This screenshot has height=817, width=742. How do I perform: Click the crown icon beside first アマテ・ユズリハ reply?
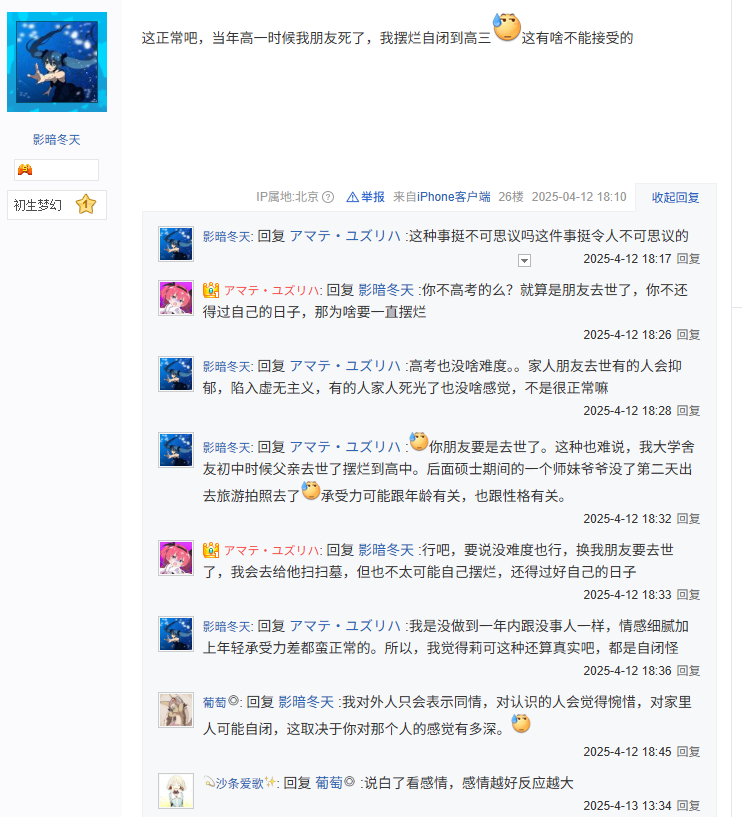pyautogui.click(x=211, y=290)
